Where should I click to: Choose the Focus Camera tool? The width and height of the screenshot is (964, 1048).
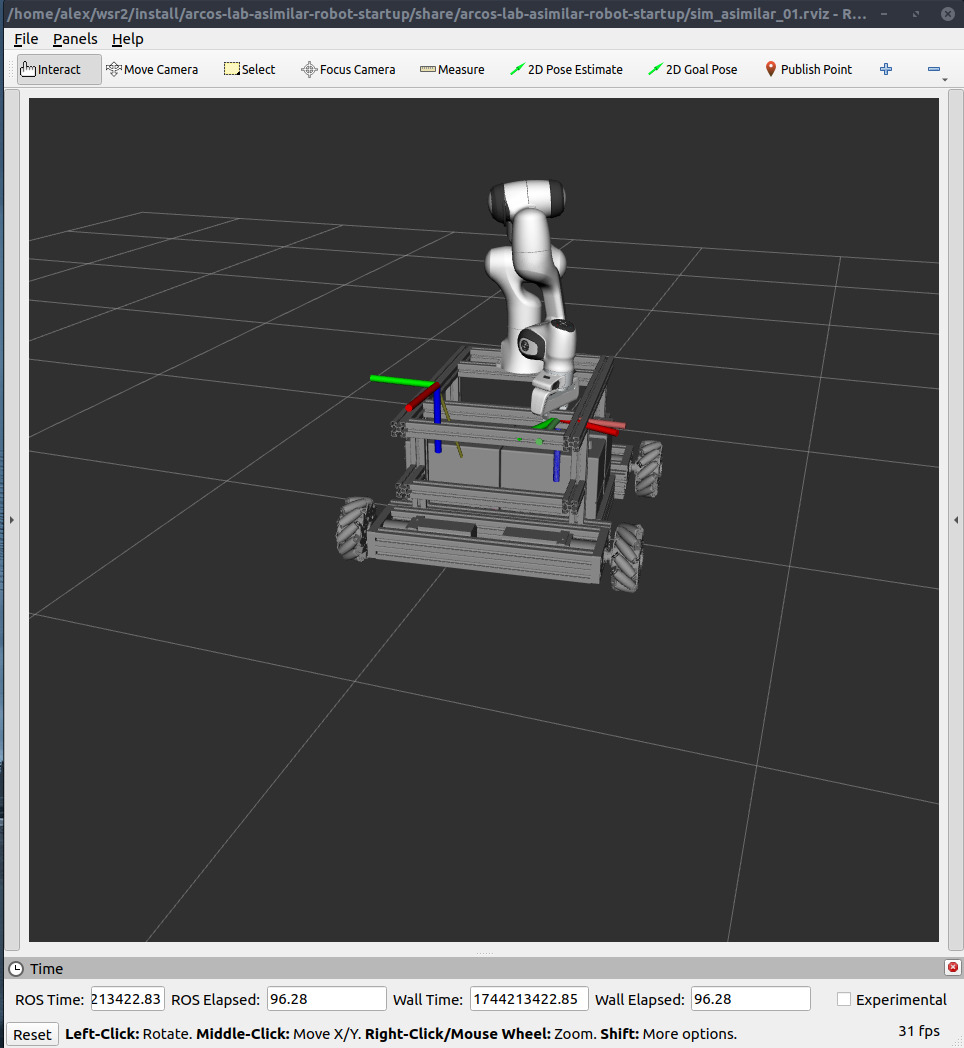pyautogui.click(x=347, y=69)
